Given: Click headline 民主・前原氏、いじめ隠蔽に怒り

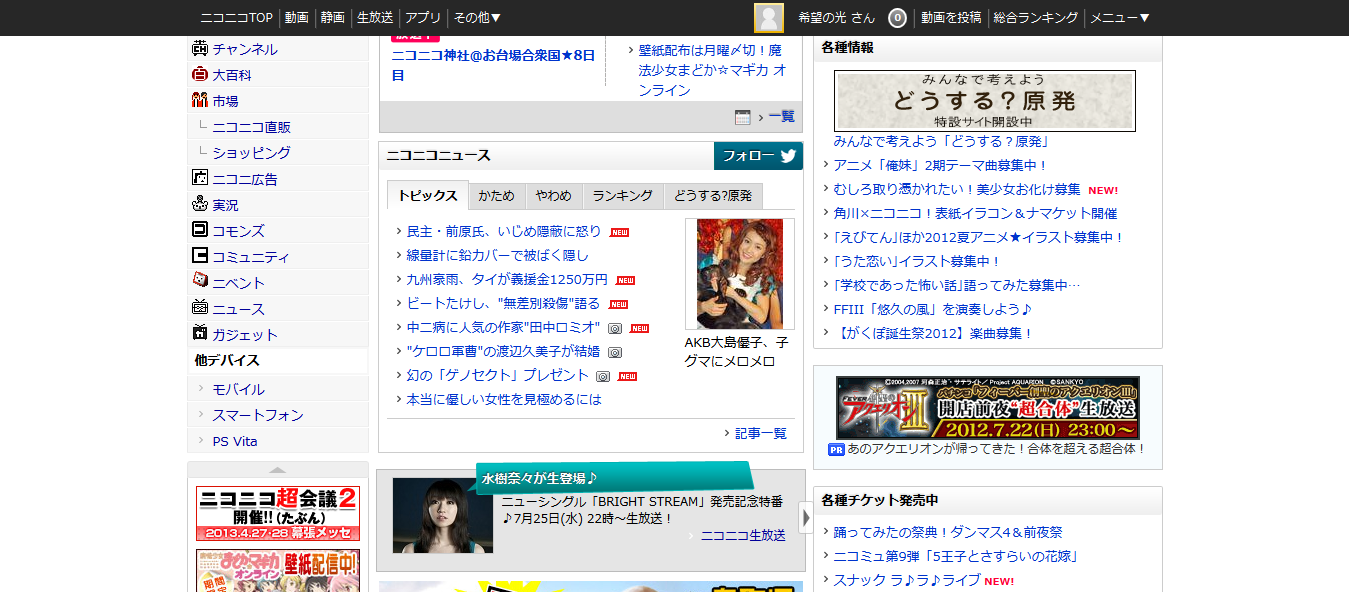Looking at the screenshot, I should pyautogui.click(x=504, y=232).
